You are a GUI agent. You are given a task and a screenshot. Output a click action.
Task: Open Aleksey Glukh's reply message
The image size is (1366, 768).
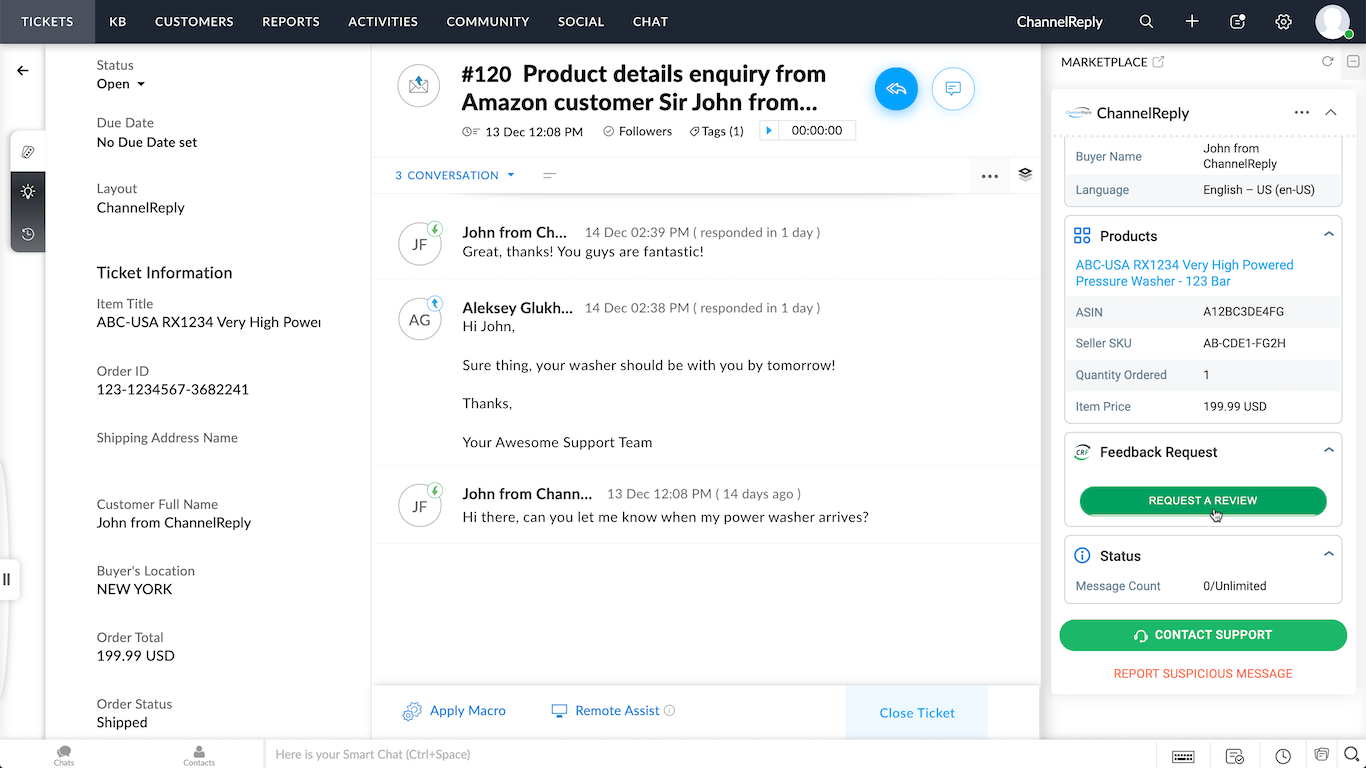tap(705, 375)
